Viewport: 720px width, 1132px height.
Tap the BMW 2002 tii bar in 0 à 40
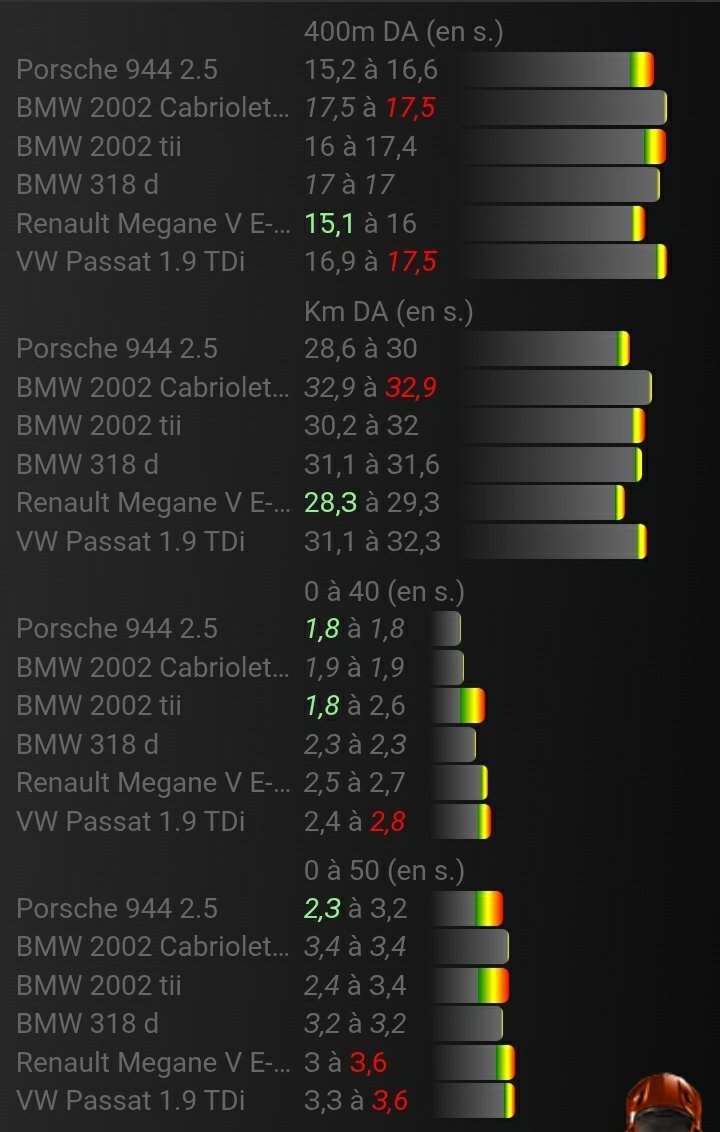[459, 706]
